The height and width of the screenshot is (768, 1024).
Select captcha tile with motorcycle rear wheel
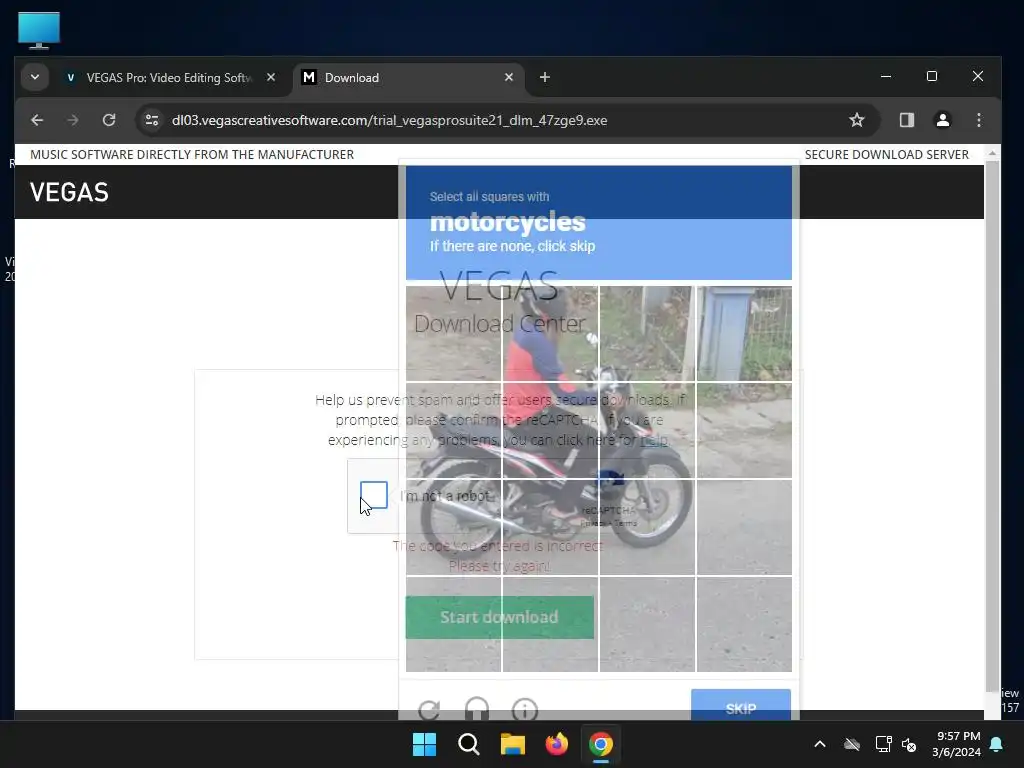click(453, 527)
